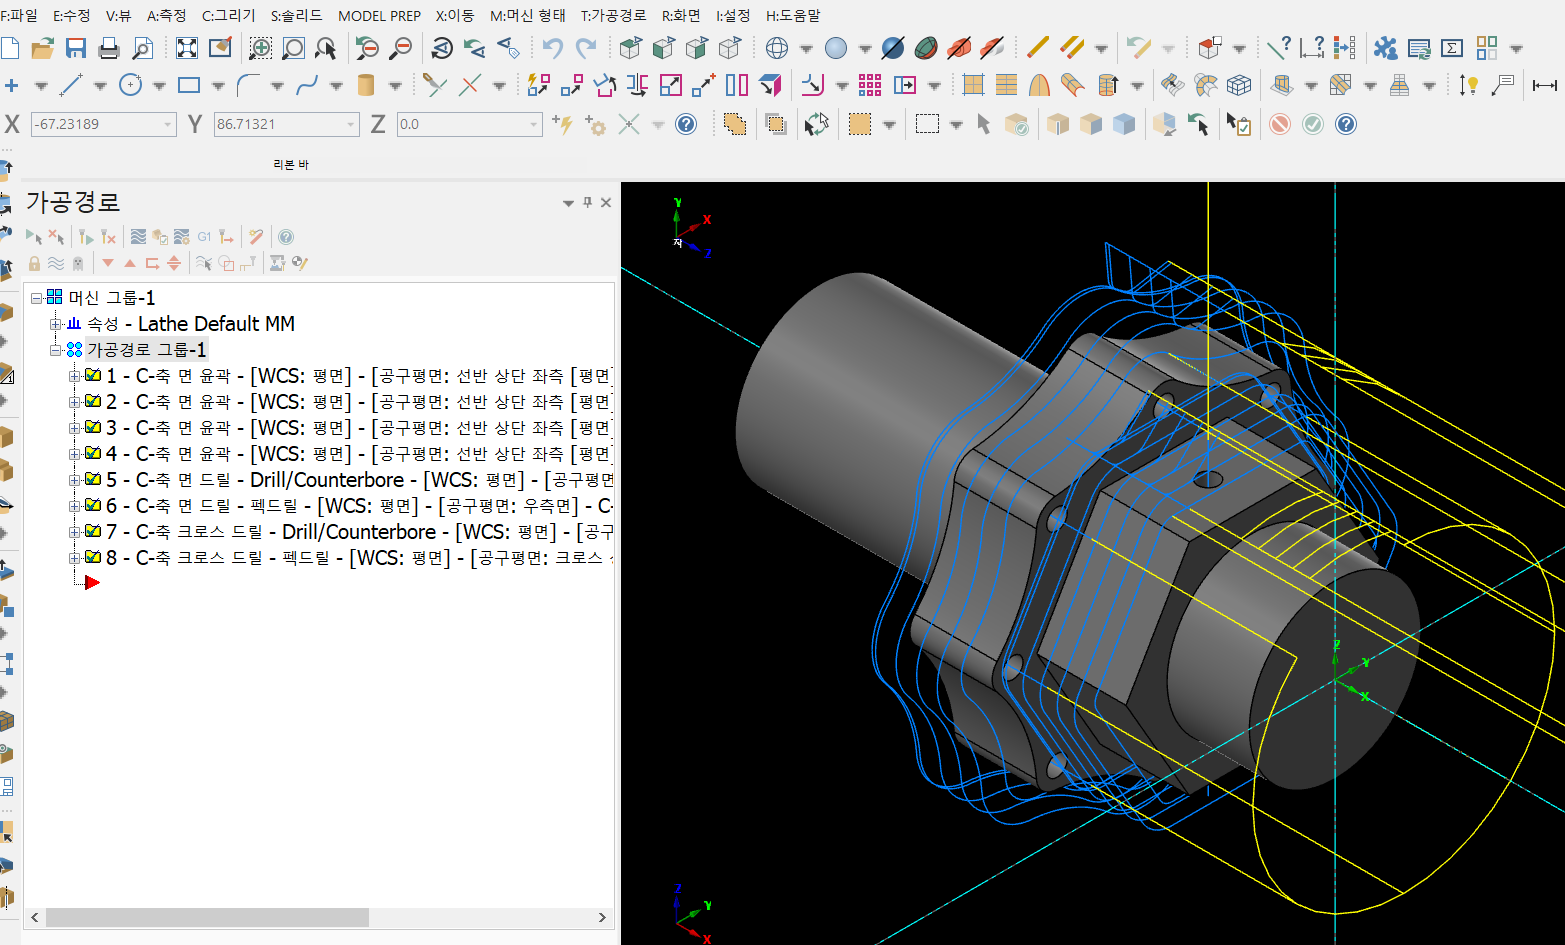Collapse the 가공경로 그룹-1 tree node
The image size is (1565, 945).
(57, 350)
